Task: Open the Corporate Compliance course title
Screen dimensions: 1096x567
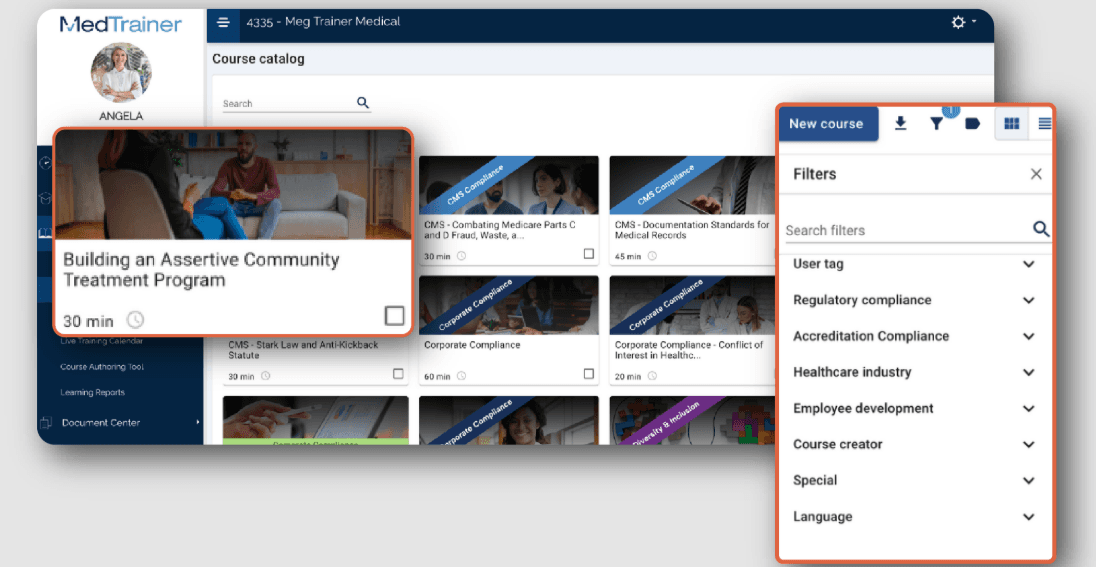Action: 472,345
